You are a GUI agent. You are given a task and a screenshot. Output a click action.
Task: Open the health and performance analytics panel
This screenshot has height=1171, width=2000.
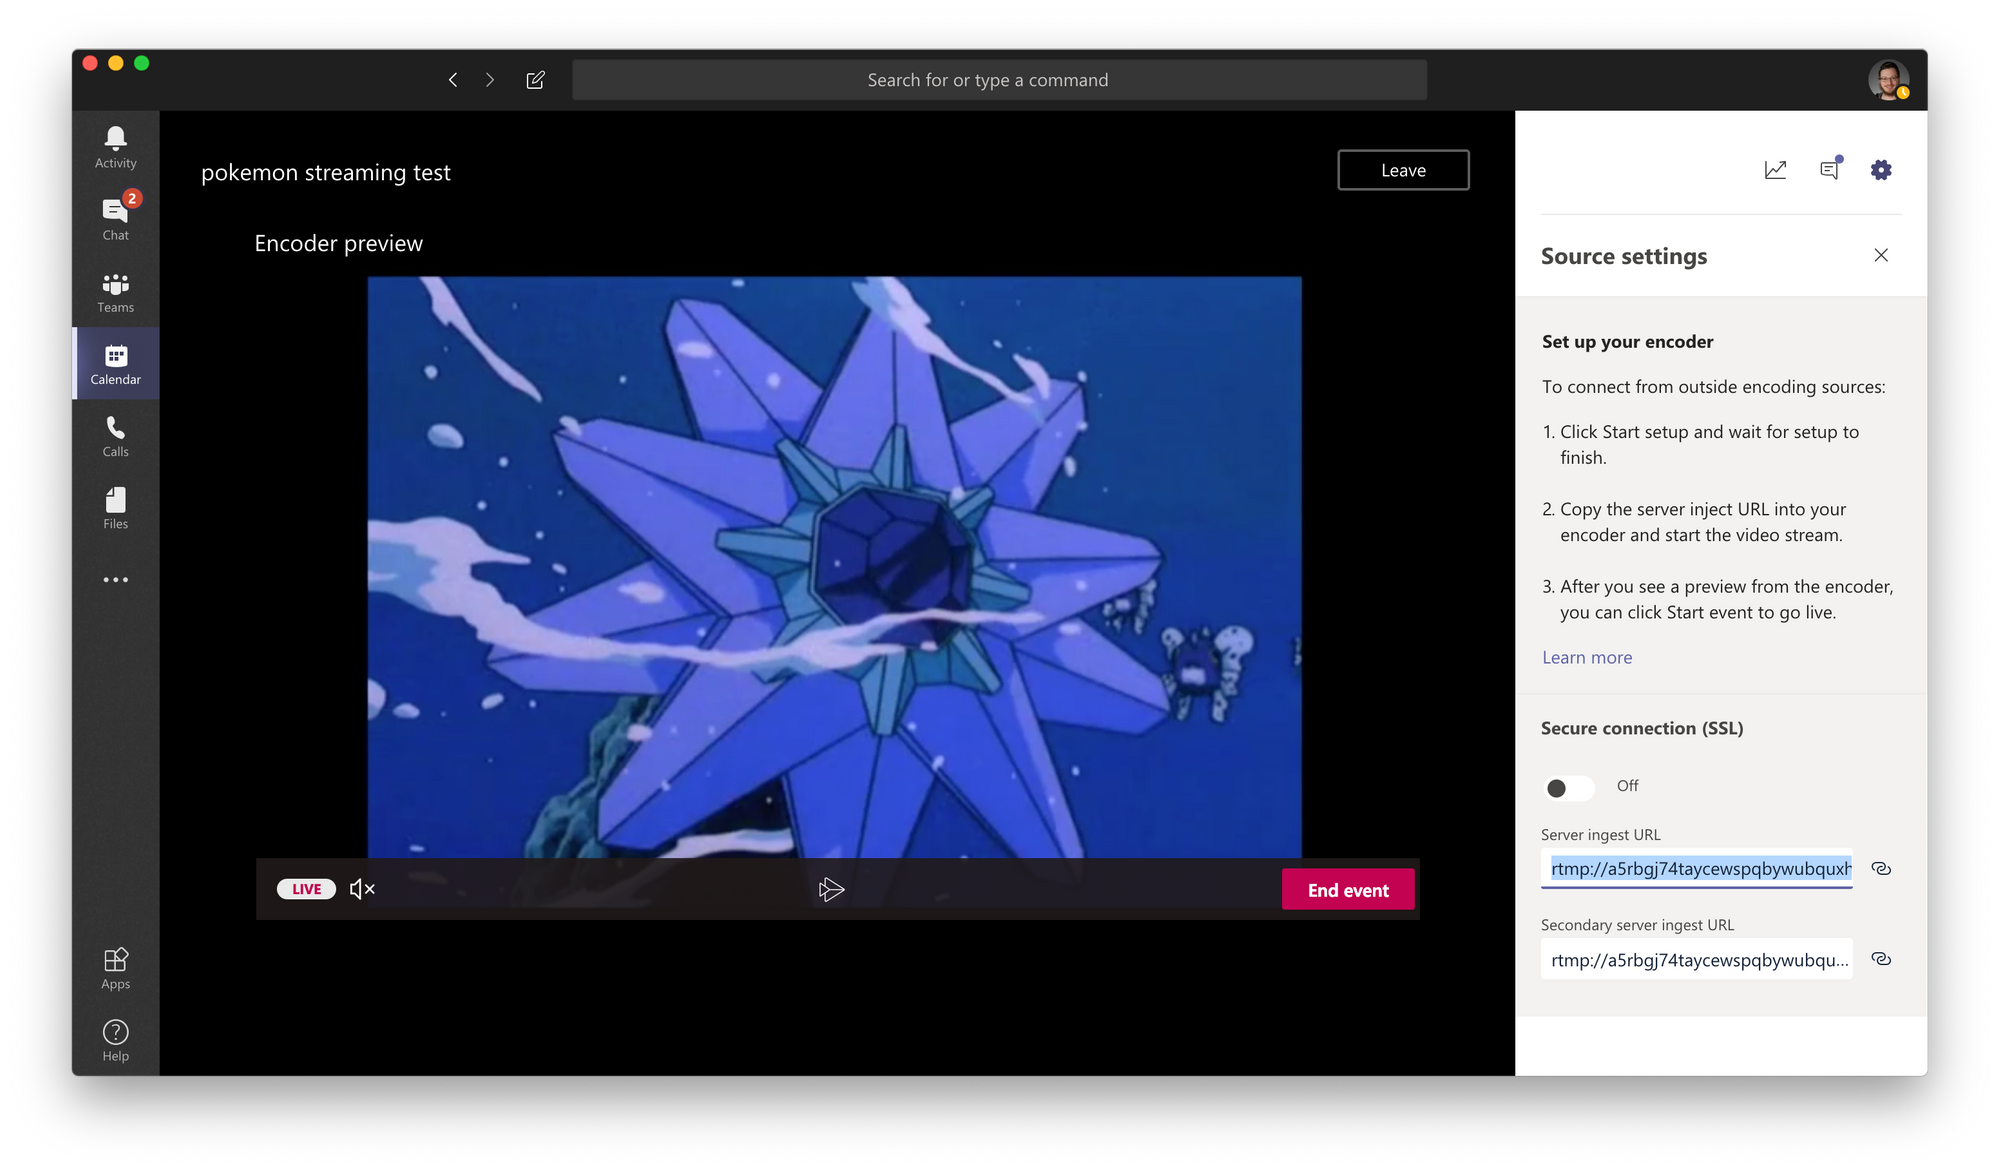[1775, 170]
